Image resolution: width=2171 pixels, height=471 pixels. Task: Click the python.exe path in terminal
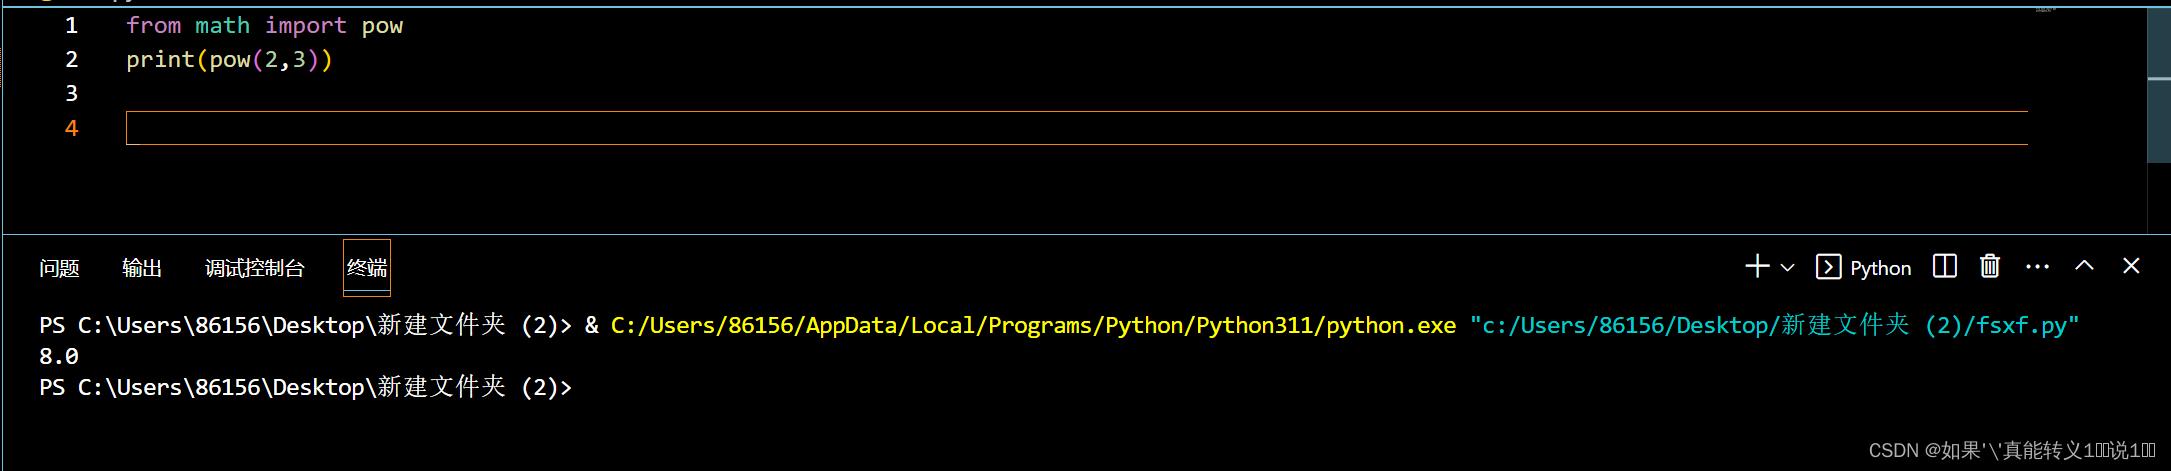(1032, 326)
